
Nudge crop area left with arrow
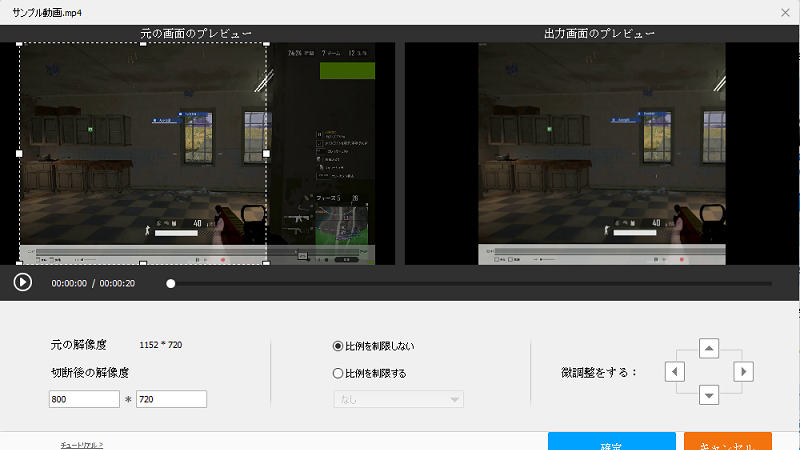point(674,372)
